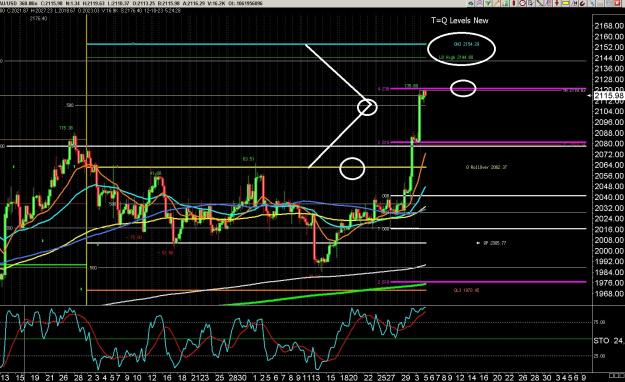Click the H:2119.63 high value in header
The width and height of the screenshot is (625, 382).
coord(94,3)
